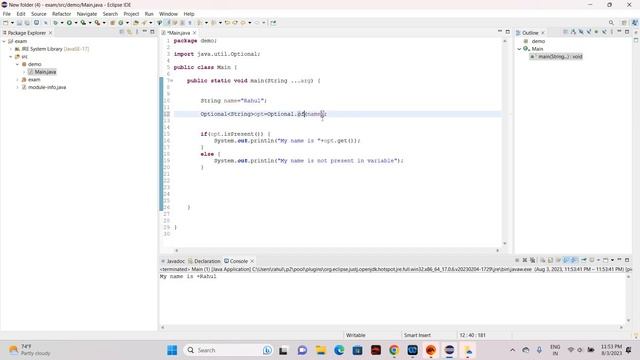Click the magnifier search icon top right
The height and width of the screenshot is (360, 640).
(x=611, y=23)
